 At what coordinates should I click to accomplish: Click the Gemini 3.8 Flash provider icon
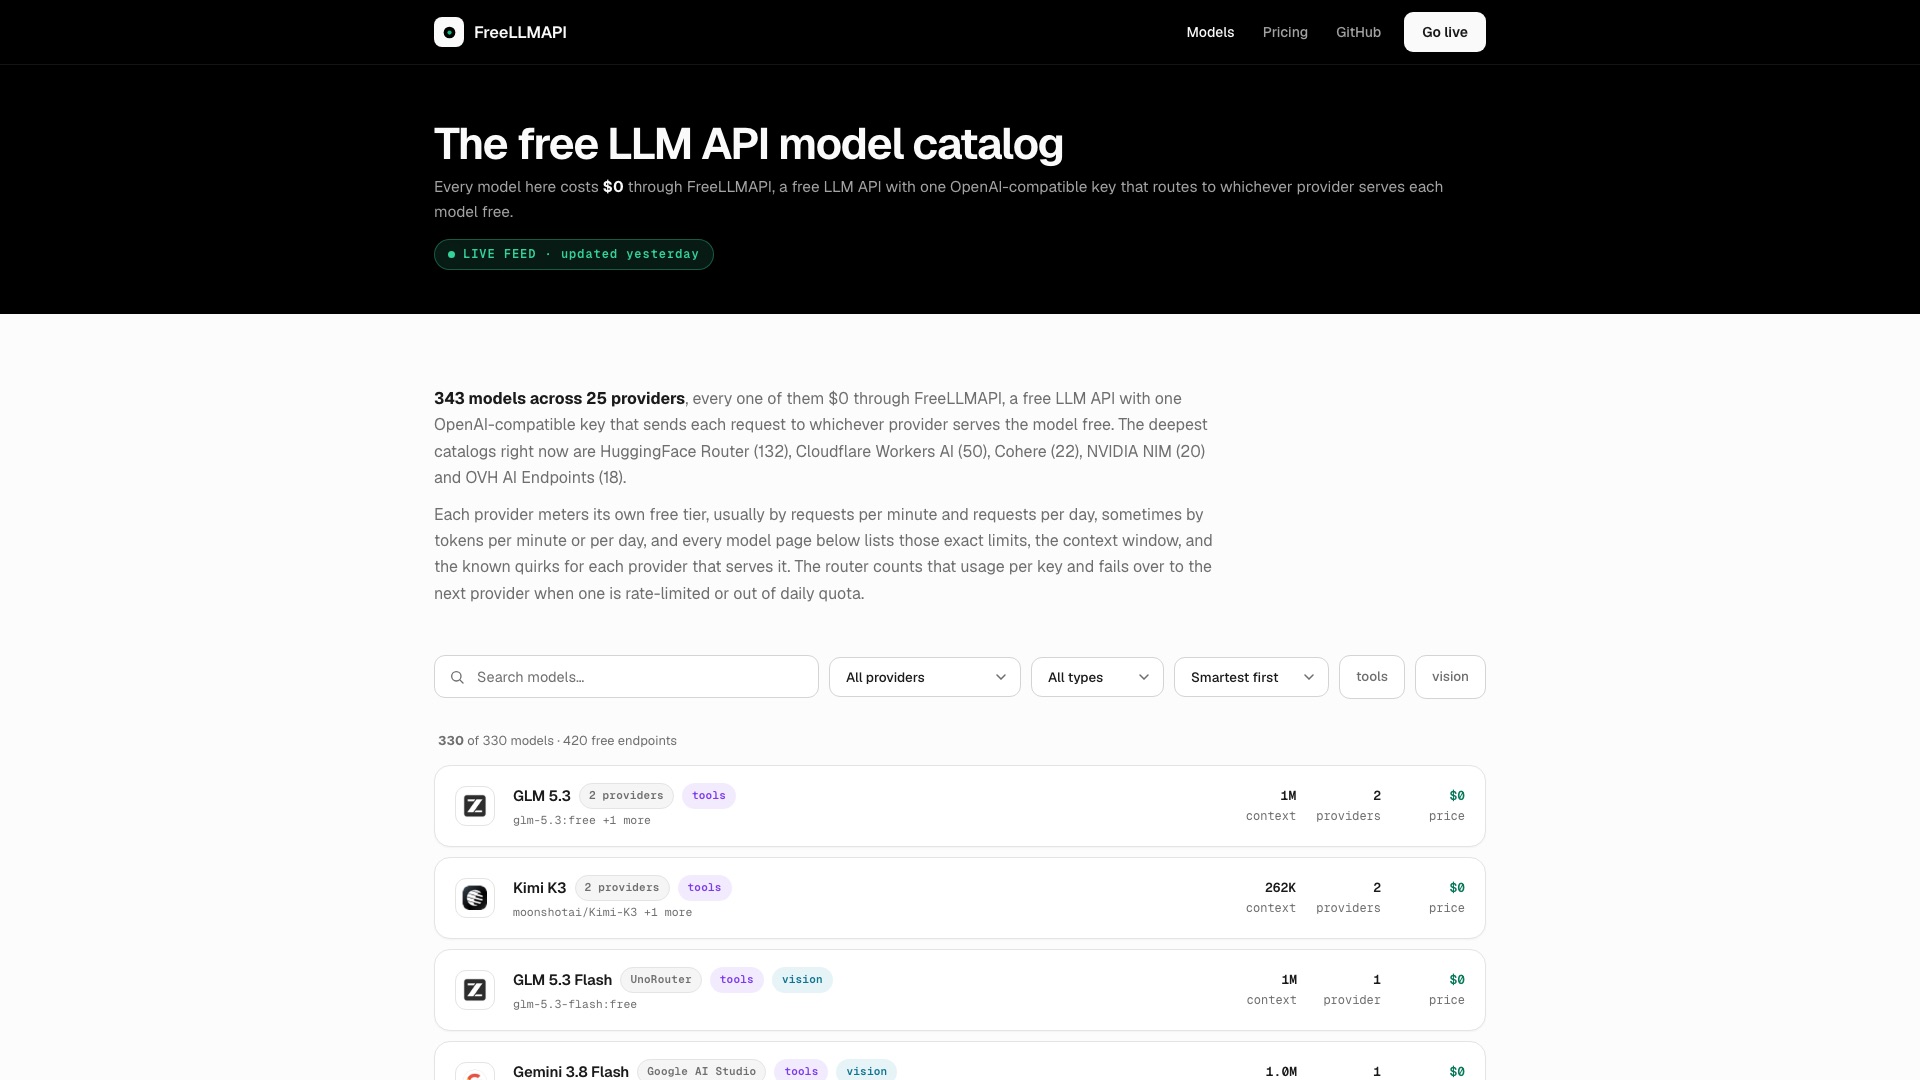(x=475, y=1071)
